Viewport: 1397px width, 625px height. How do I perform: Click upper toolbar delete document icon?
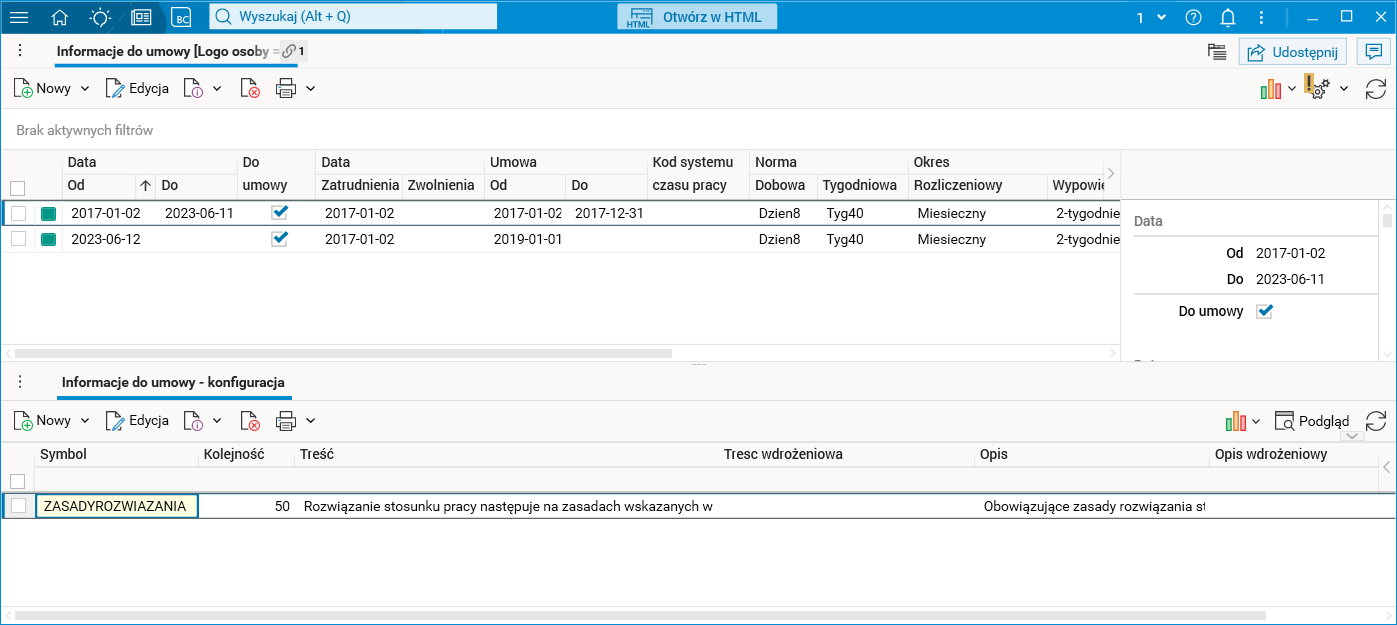[250, 88]
